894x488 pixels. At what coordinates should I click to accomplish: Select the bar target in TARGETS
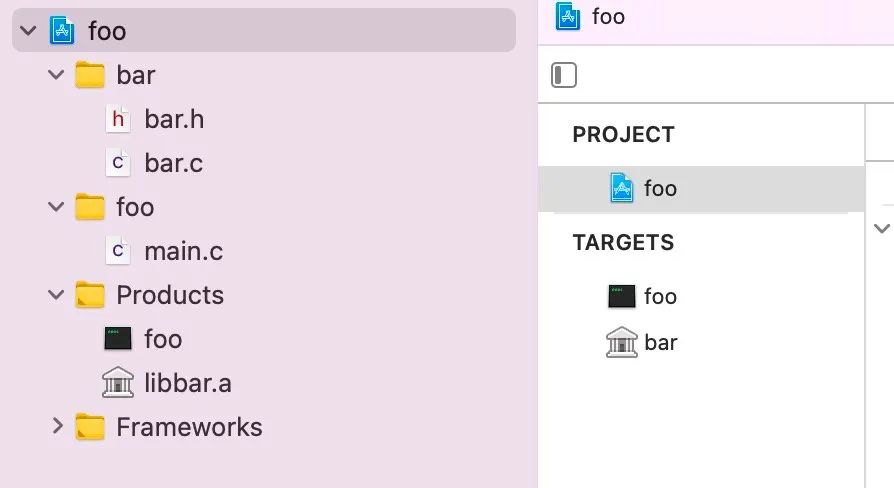(x=661, y=343)
